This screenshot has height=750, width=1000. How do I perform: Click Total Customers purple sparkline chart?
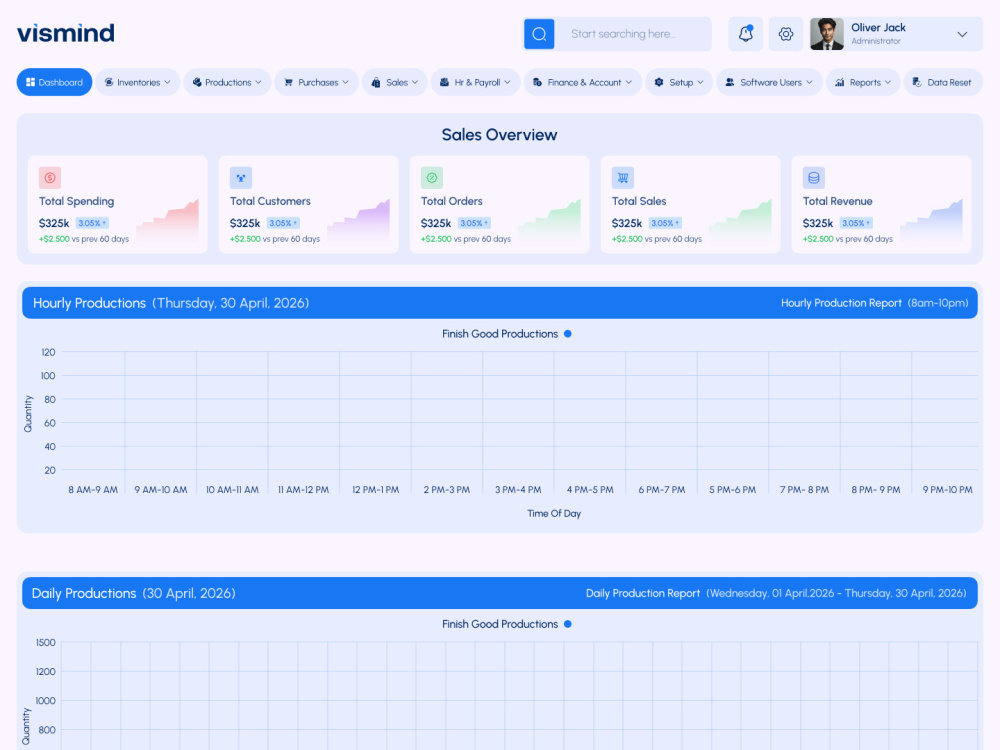pos(358,220)
